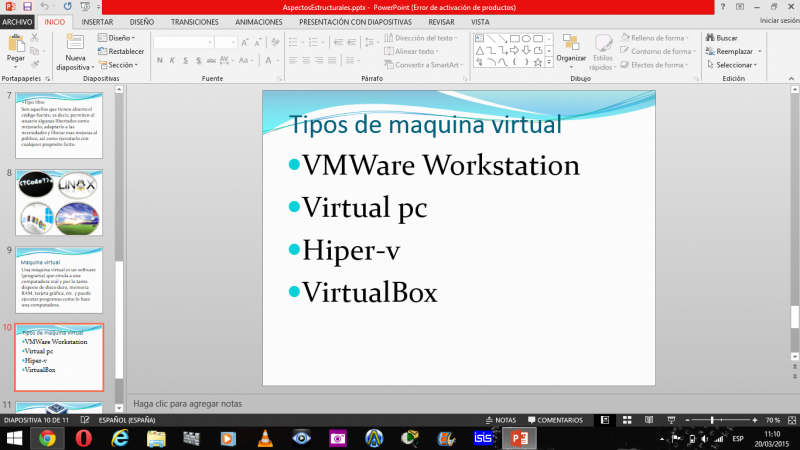Open VLC media player from taskbar
Viewport: 800px width, 450px height.
click(265, 438)
